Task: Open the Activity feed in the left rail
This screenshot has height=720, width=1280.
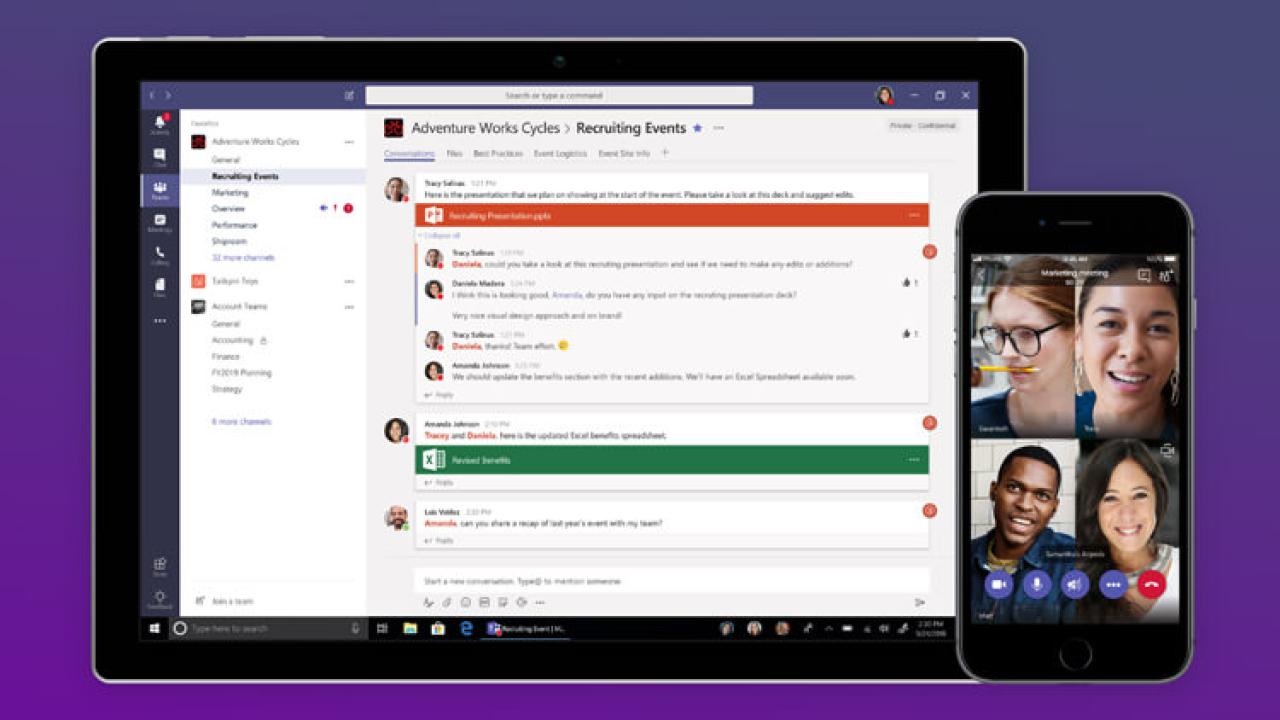Action: pos(159,124)
